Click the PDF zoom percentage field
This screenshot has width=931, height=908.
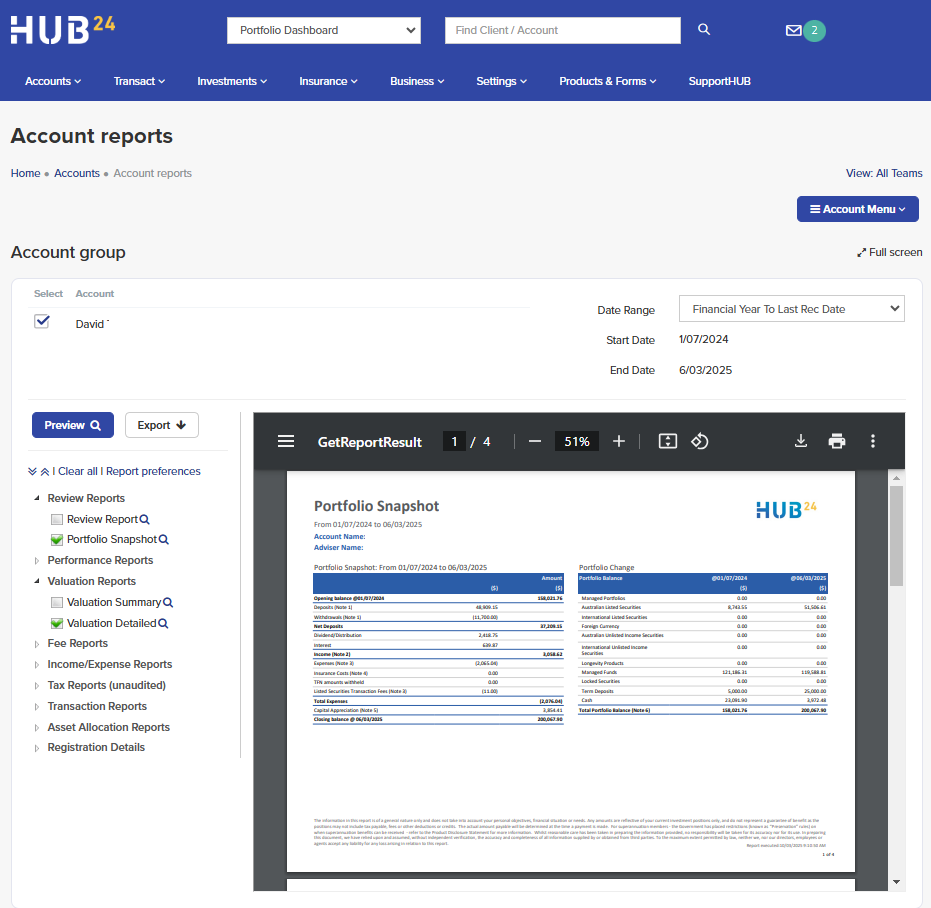pyautogui.click(x=577, y=441)
